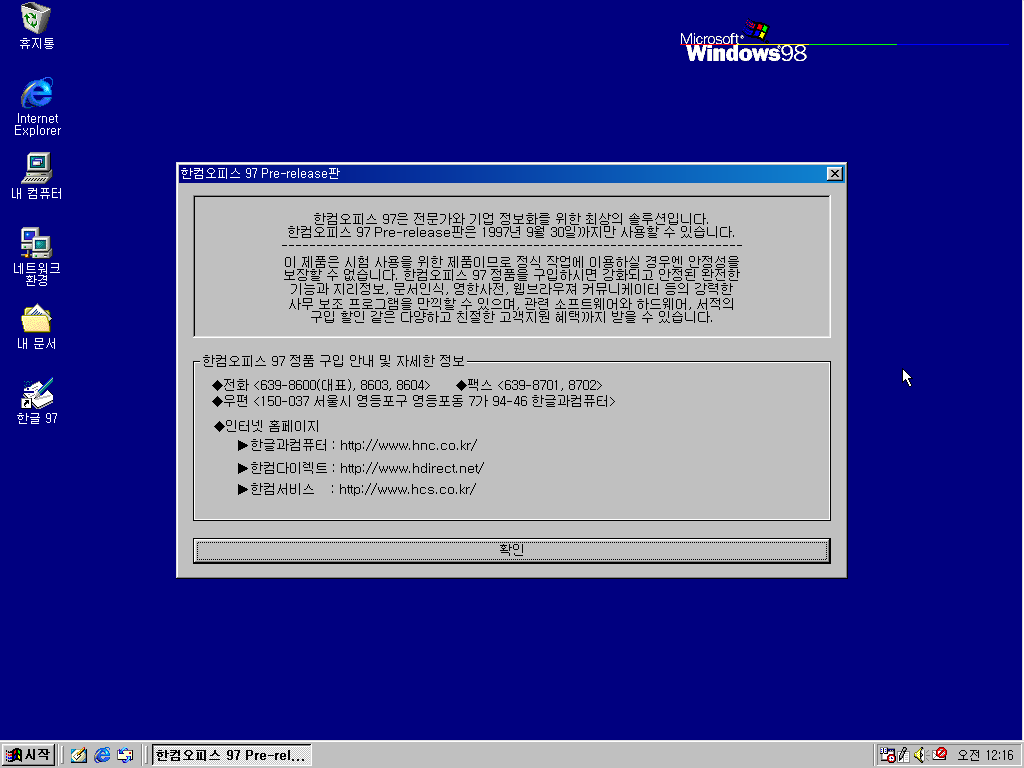The height and width of the screenshot is (768, 1024).
Task: Close the 한컴오피스 97 Pre-release dialog
Action: pyautogui.click(x=834, y=174)
